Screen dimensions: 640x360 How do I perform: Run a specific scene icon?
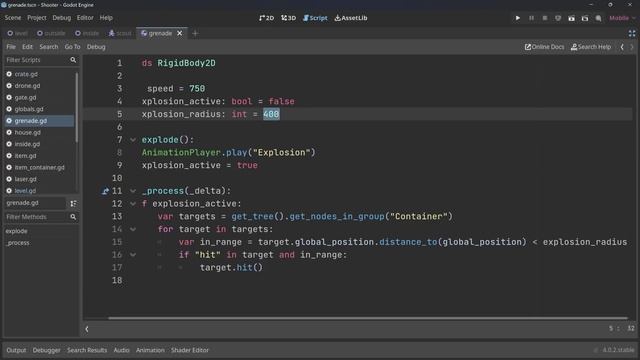[585, 18]
